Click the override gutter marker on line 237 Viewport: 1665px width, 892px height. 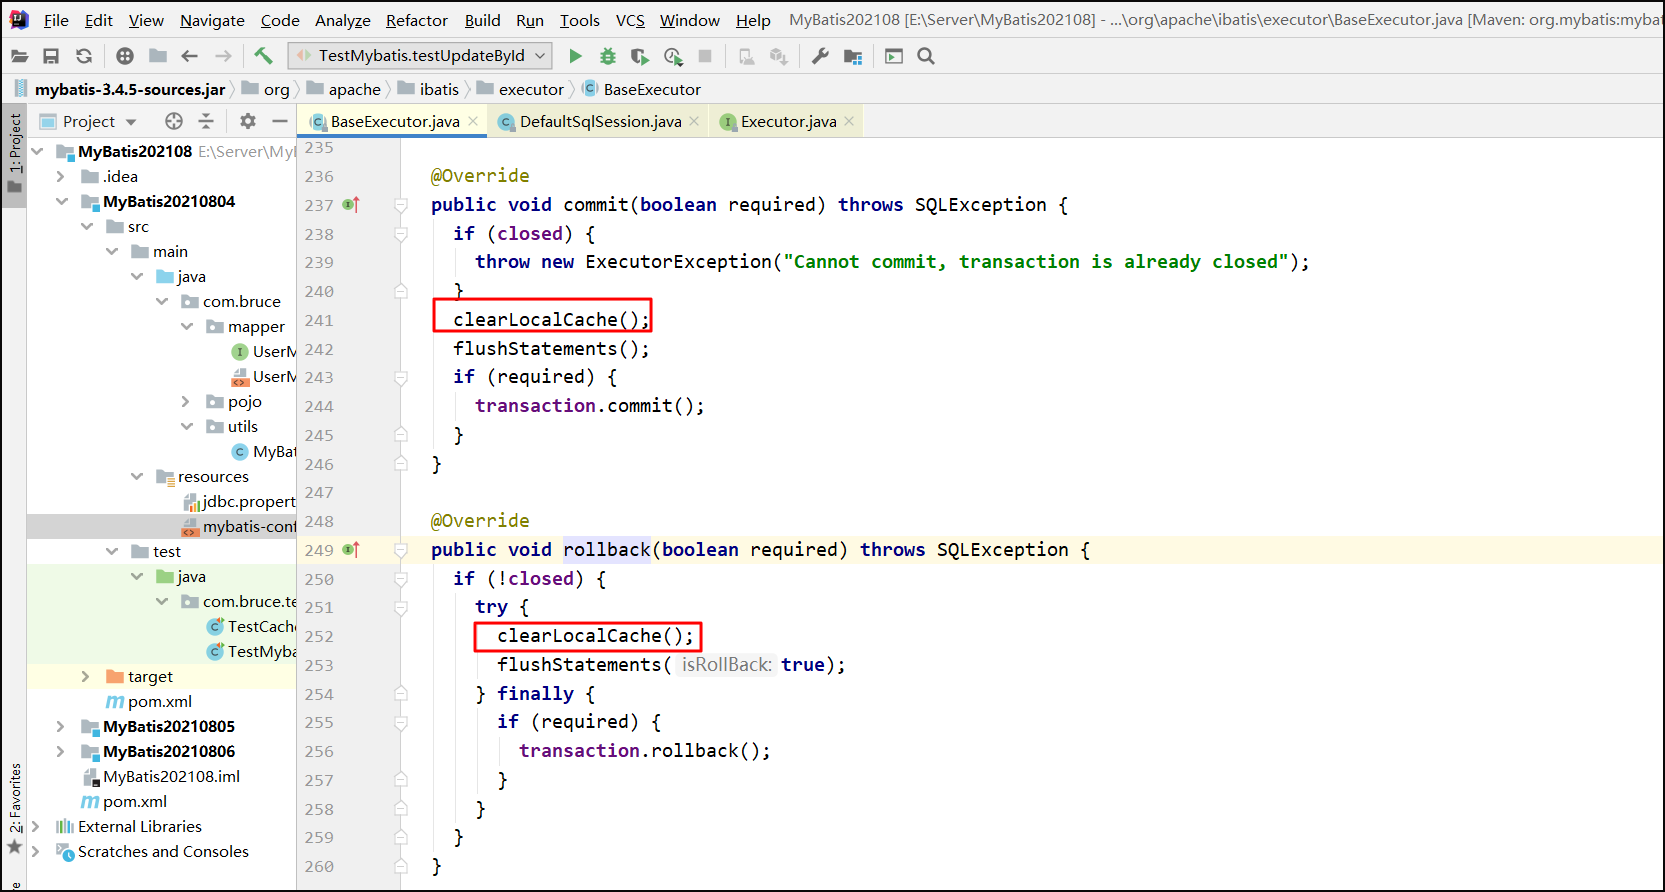[351, 205]
